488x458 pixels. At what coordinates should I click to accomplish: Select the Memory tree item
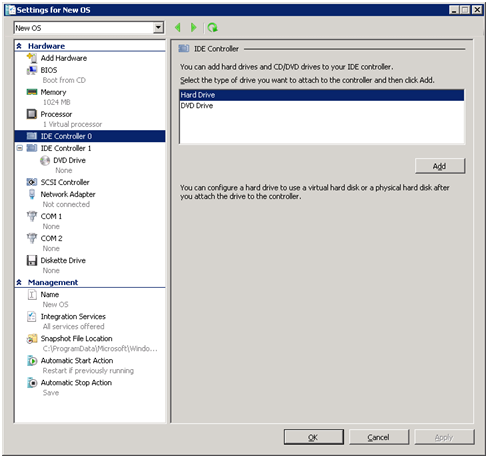pyautogui.click(x=53, y=92)
